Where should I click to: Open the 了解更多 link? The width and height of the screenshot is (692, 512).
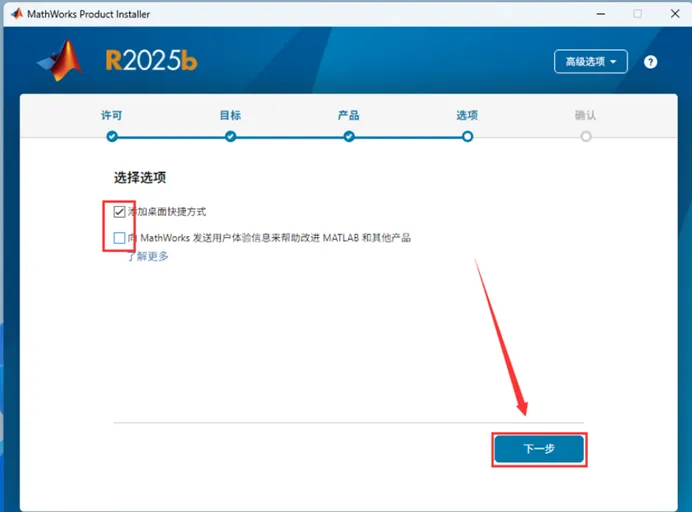point(148,256)
